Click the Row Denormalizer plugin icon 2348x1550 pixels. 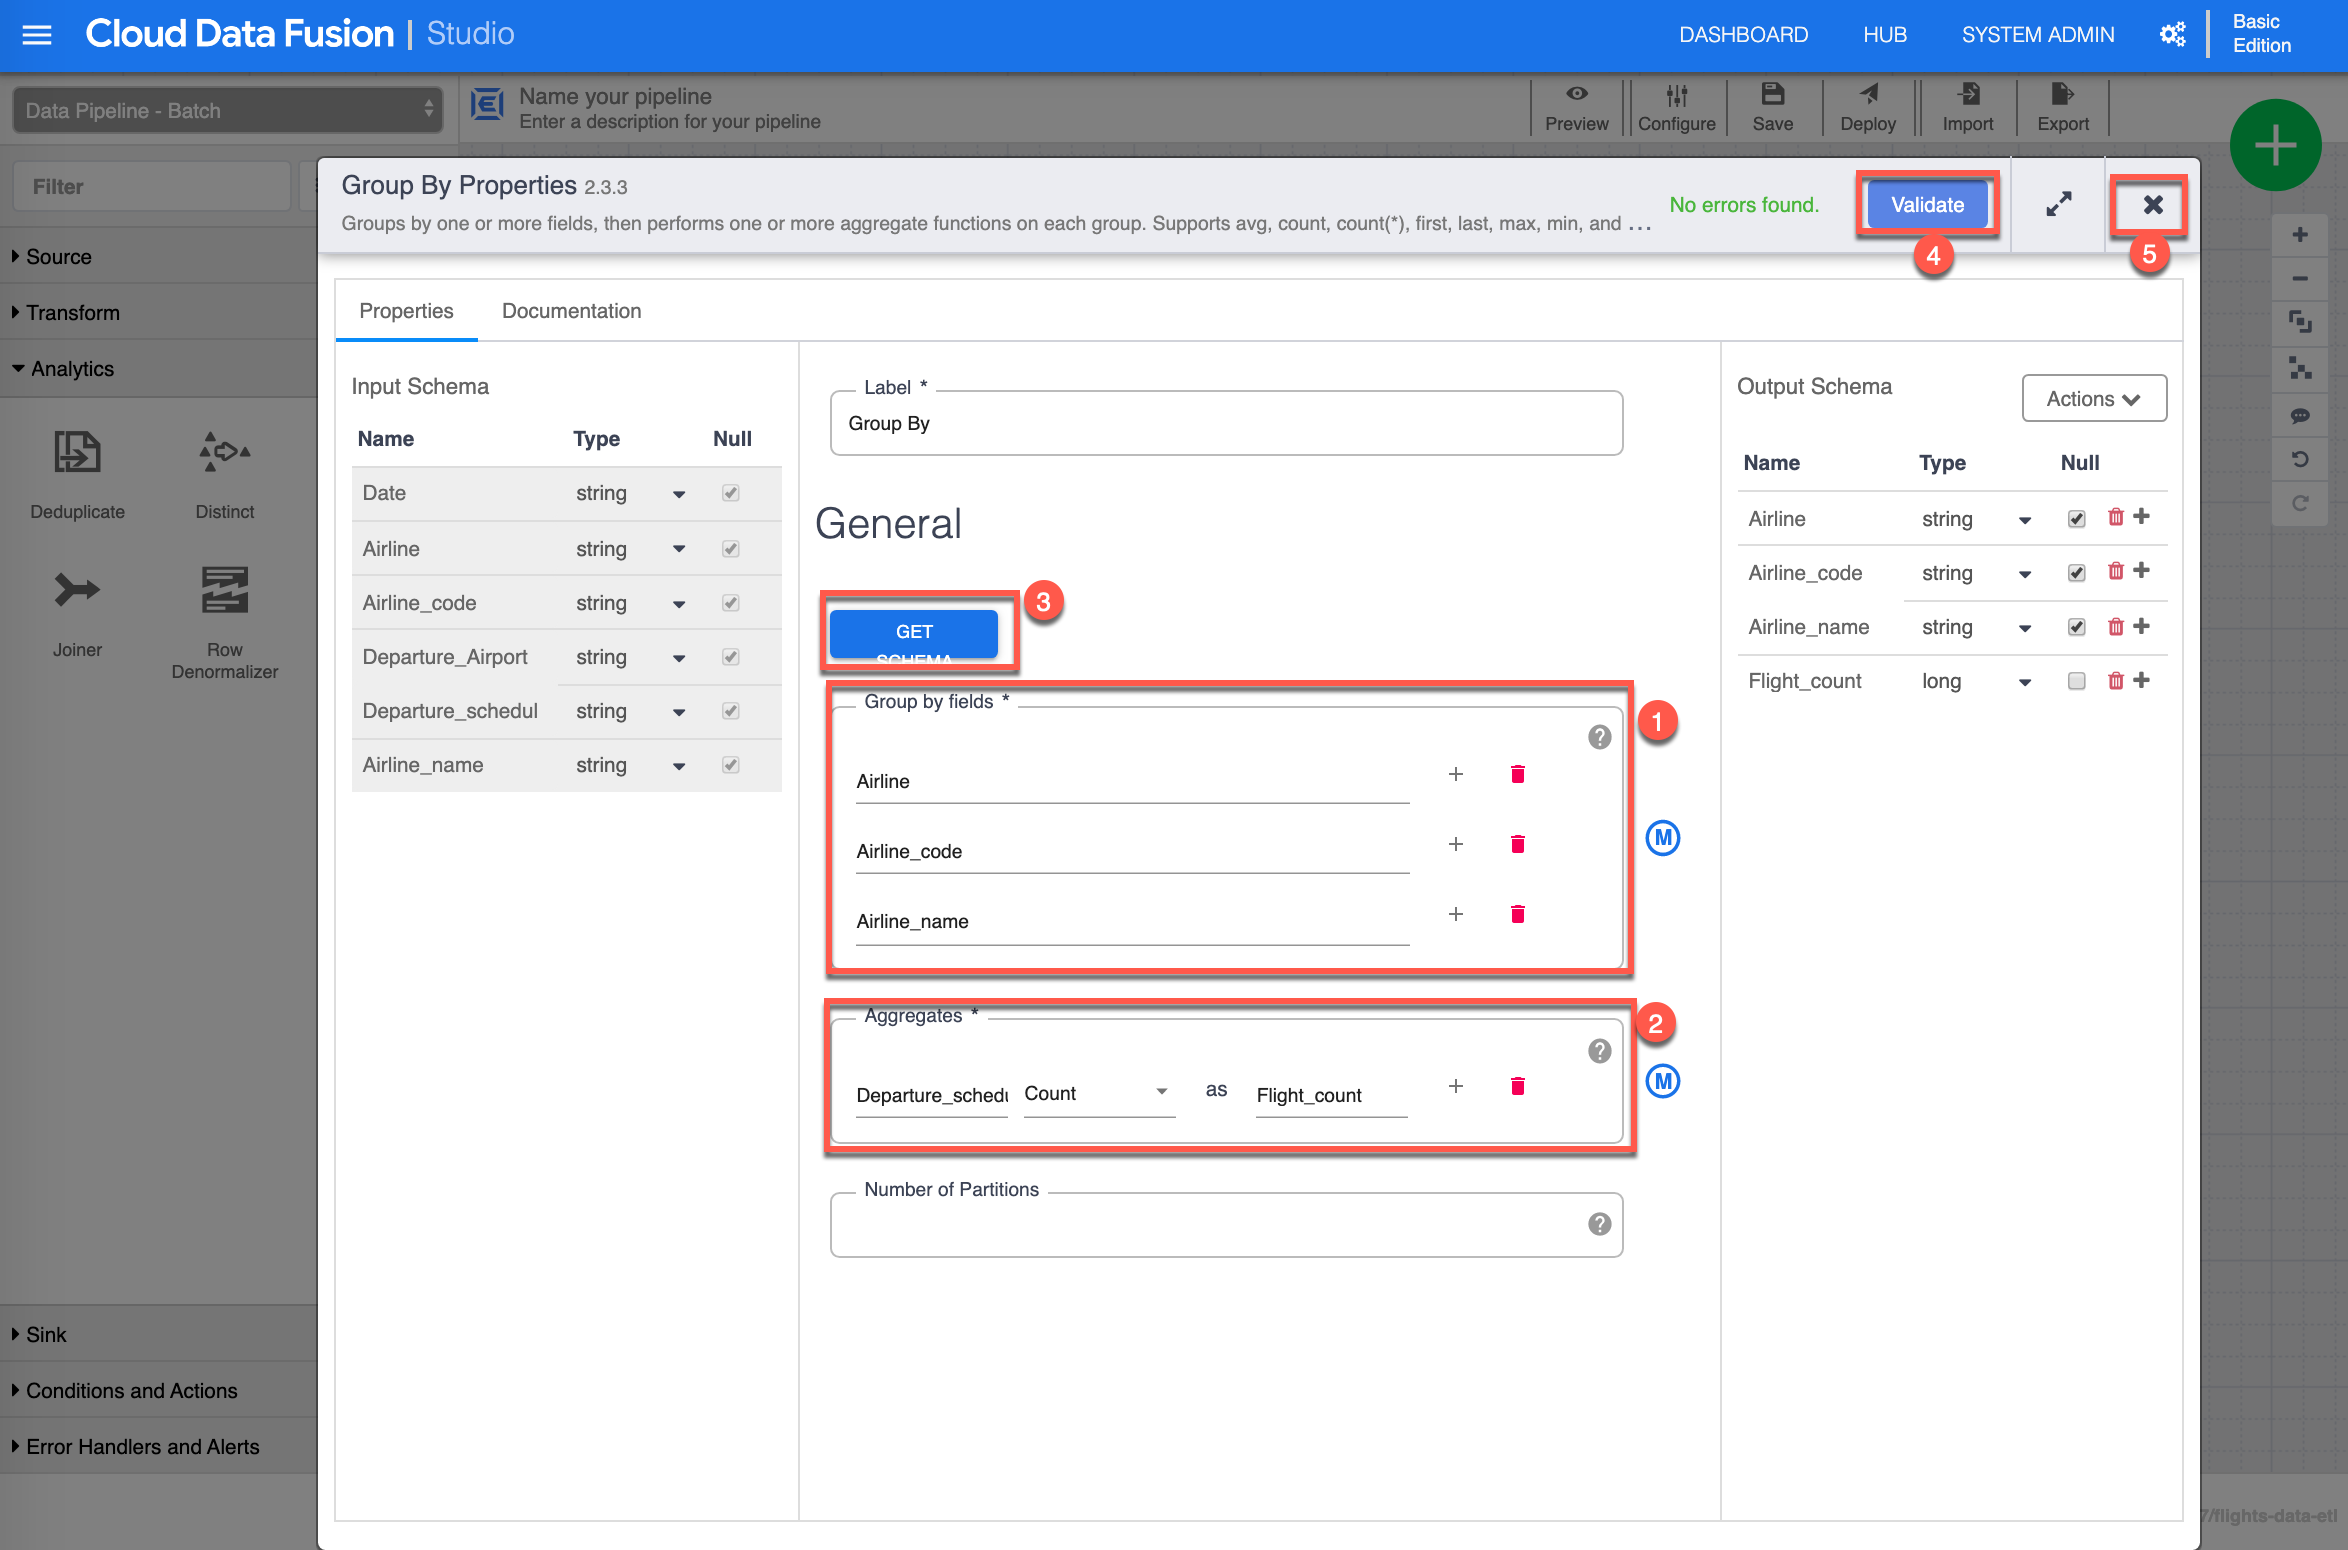(x=224, y=590)
